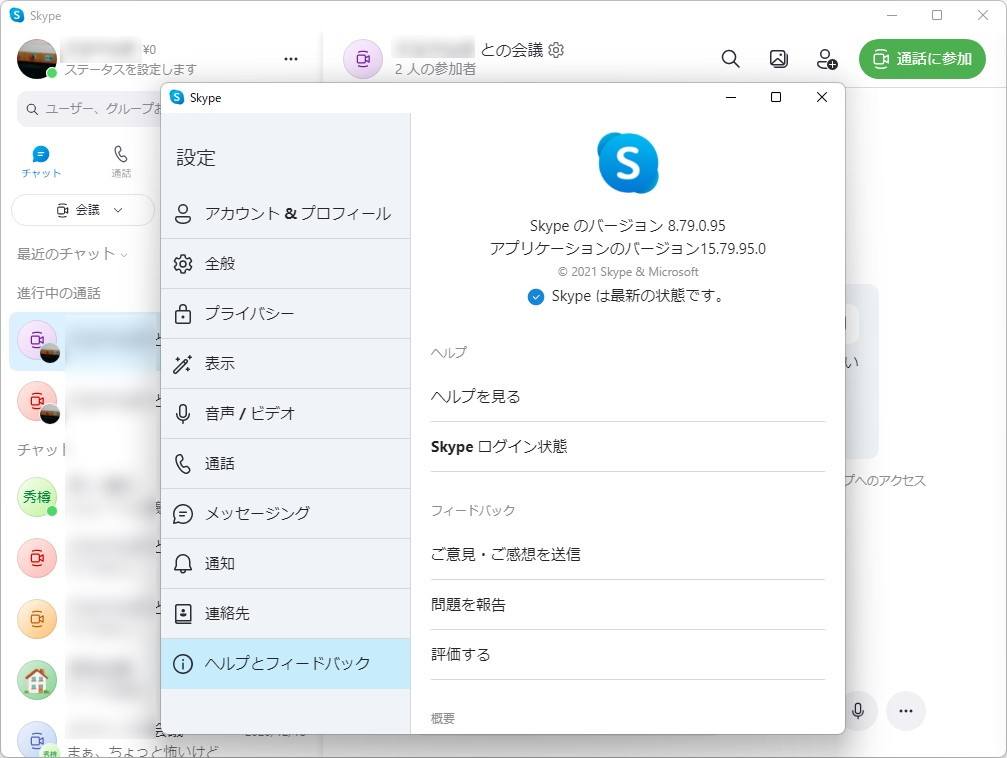Open プライバシー settings
The image size is (1007, 758).
coord(250,313)
